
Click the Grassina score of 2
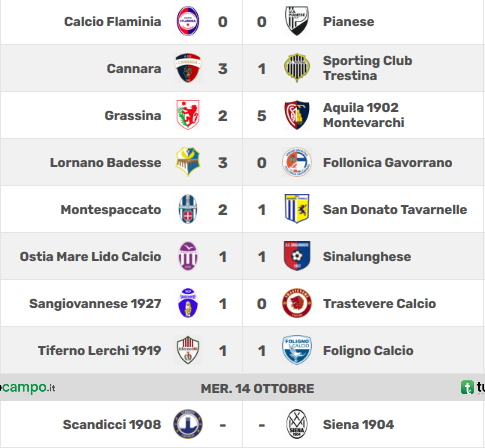[x=222, y=116]
